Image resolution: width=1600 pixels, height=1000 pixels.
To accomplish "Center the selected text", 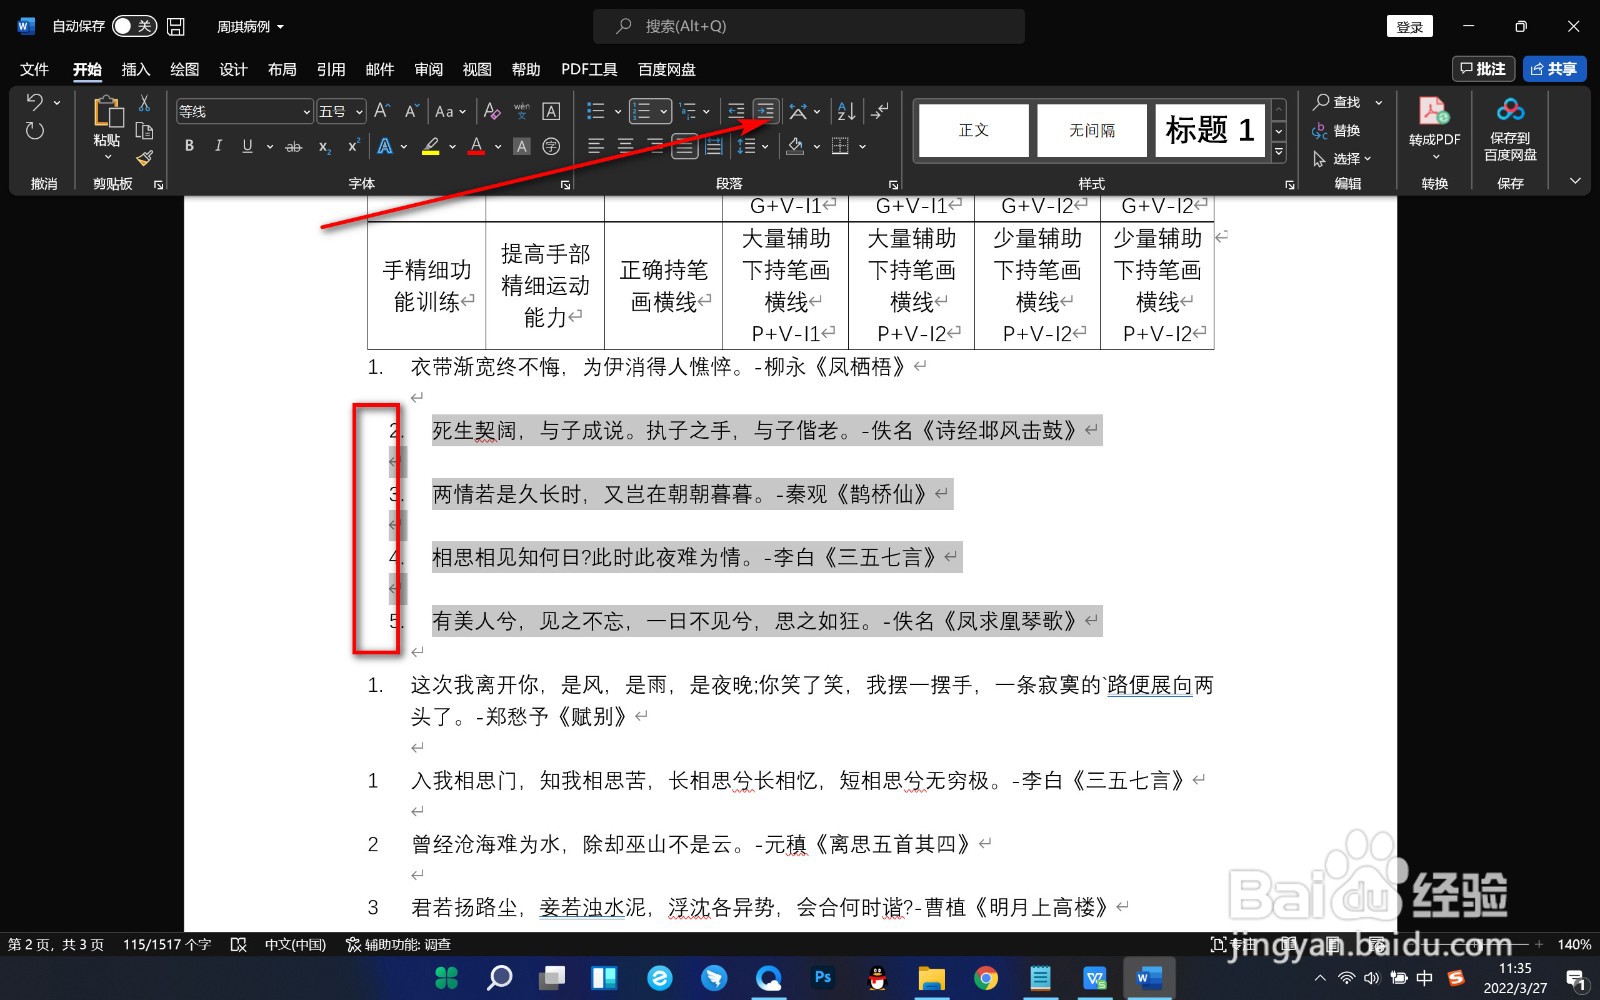I will tap(626, 146).
